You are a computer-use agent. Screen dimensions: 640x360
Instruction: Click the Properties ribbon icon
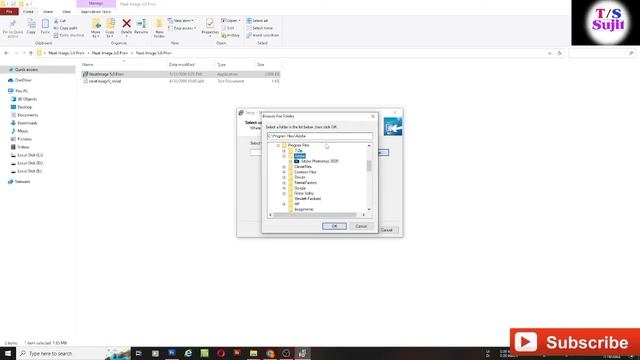(210, 27)
